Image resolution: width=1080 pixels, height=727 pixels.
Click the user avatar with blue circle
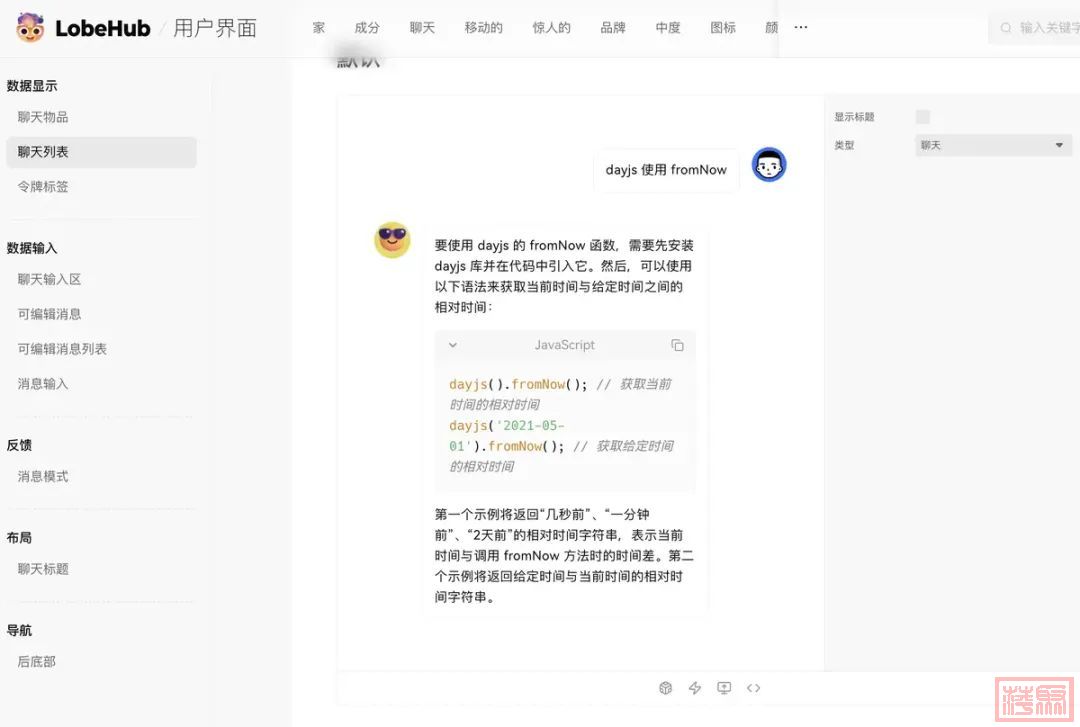point(769,165)
